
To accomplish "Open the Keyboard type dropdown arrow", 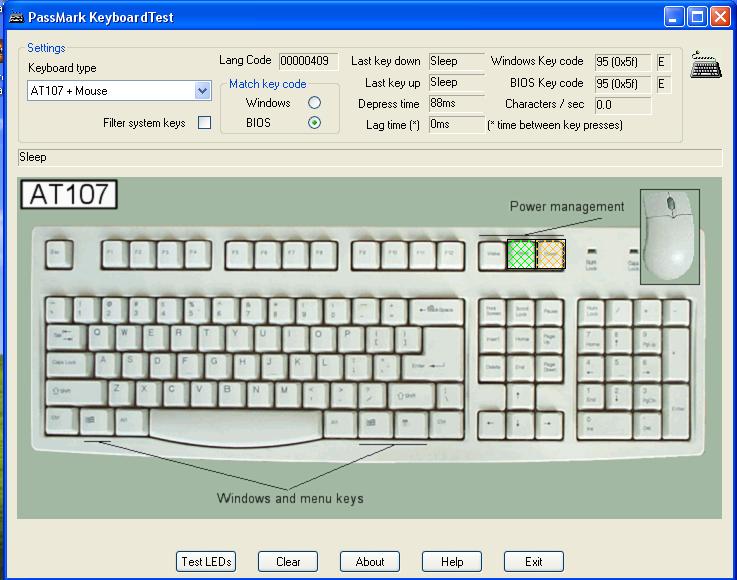I will click(x=203, y=91).
